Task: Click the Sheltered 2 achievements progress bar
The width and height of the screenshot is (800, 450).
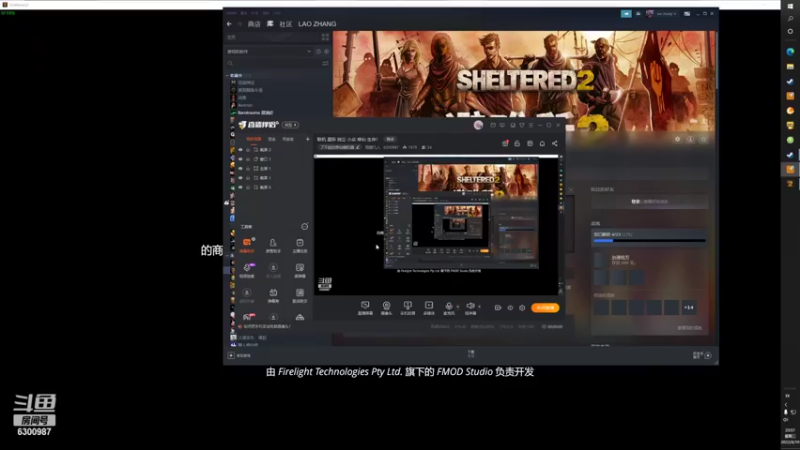Action: coord(649,240)
